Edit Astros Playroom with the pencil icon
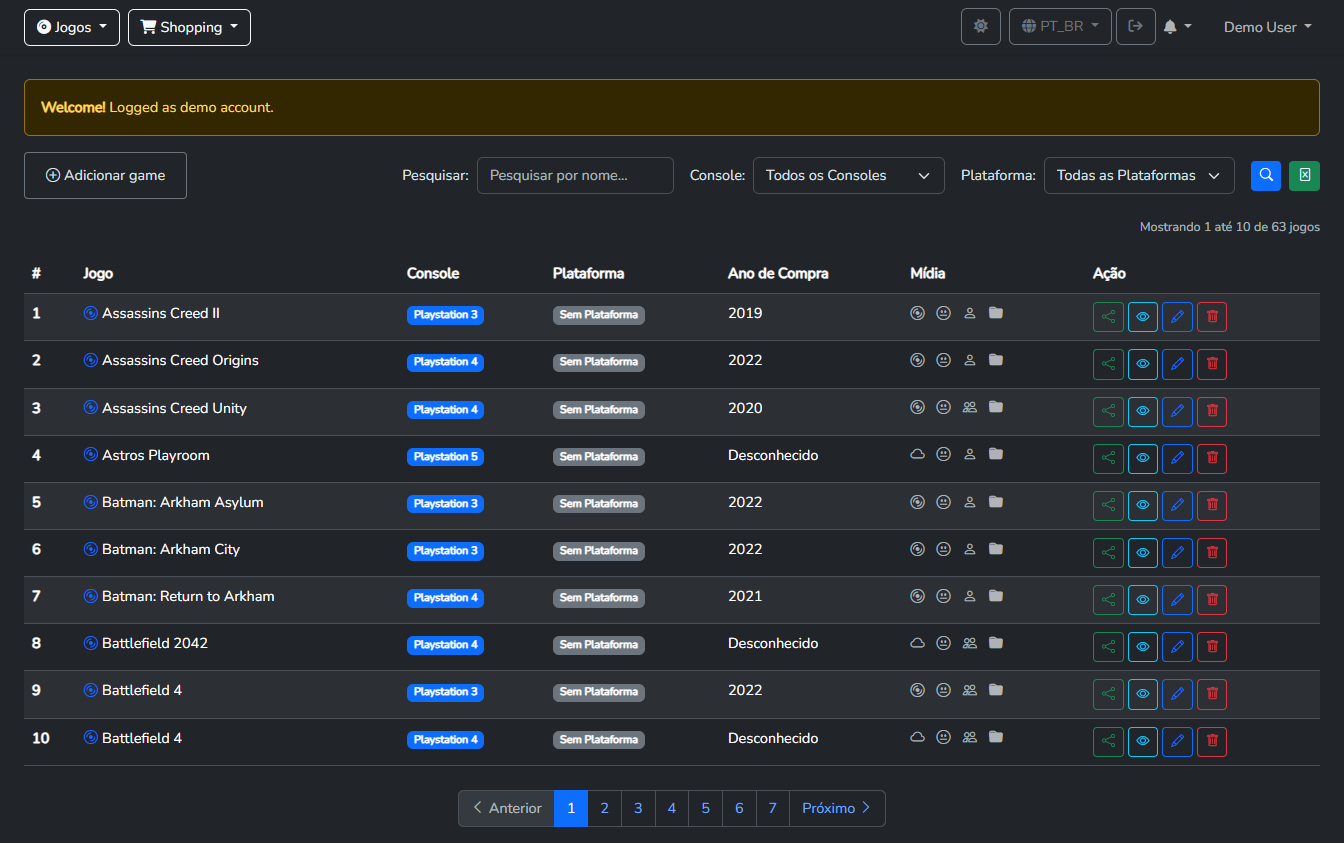1344x843 pixels. click(1177, 458)
